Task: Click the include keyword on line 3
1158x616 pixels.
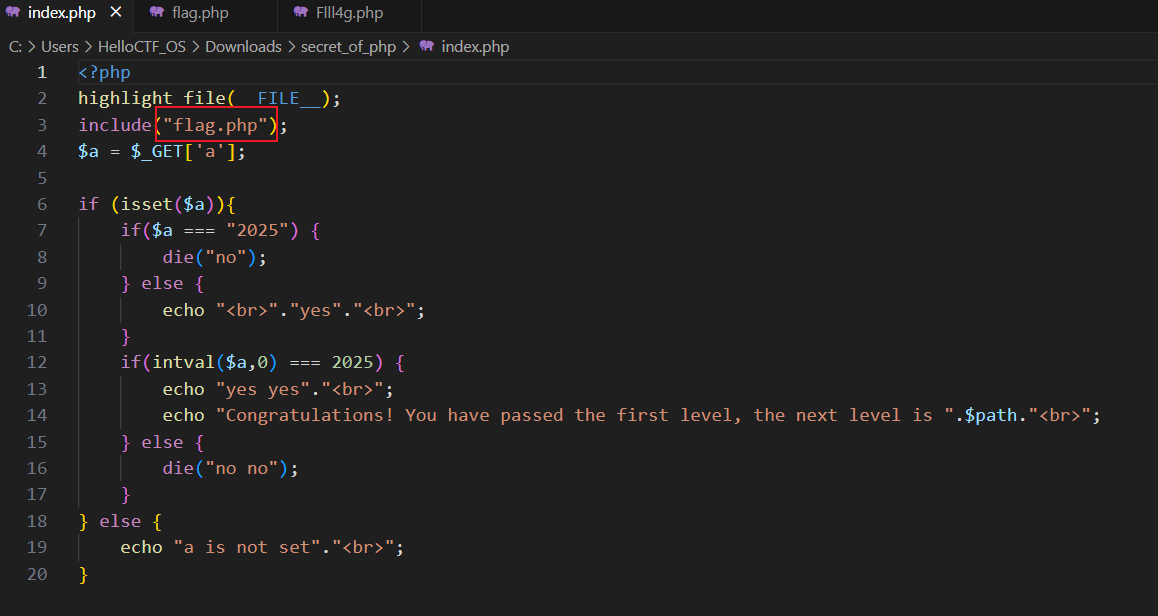Action: click(115, 125)
